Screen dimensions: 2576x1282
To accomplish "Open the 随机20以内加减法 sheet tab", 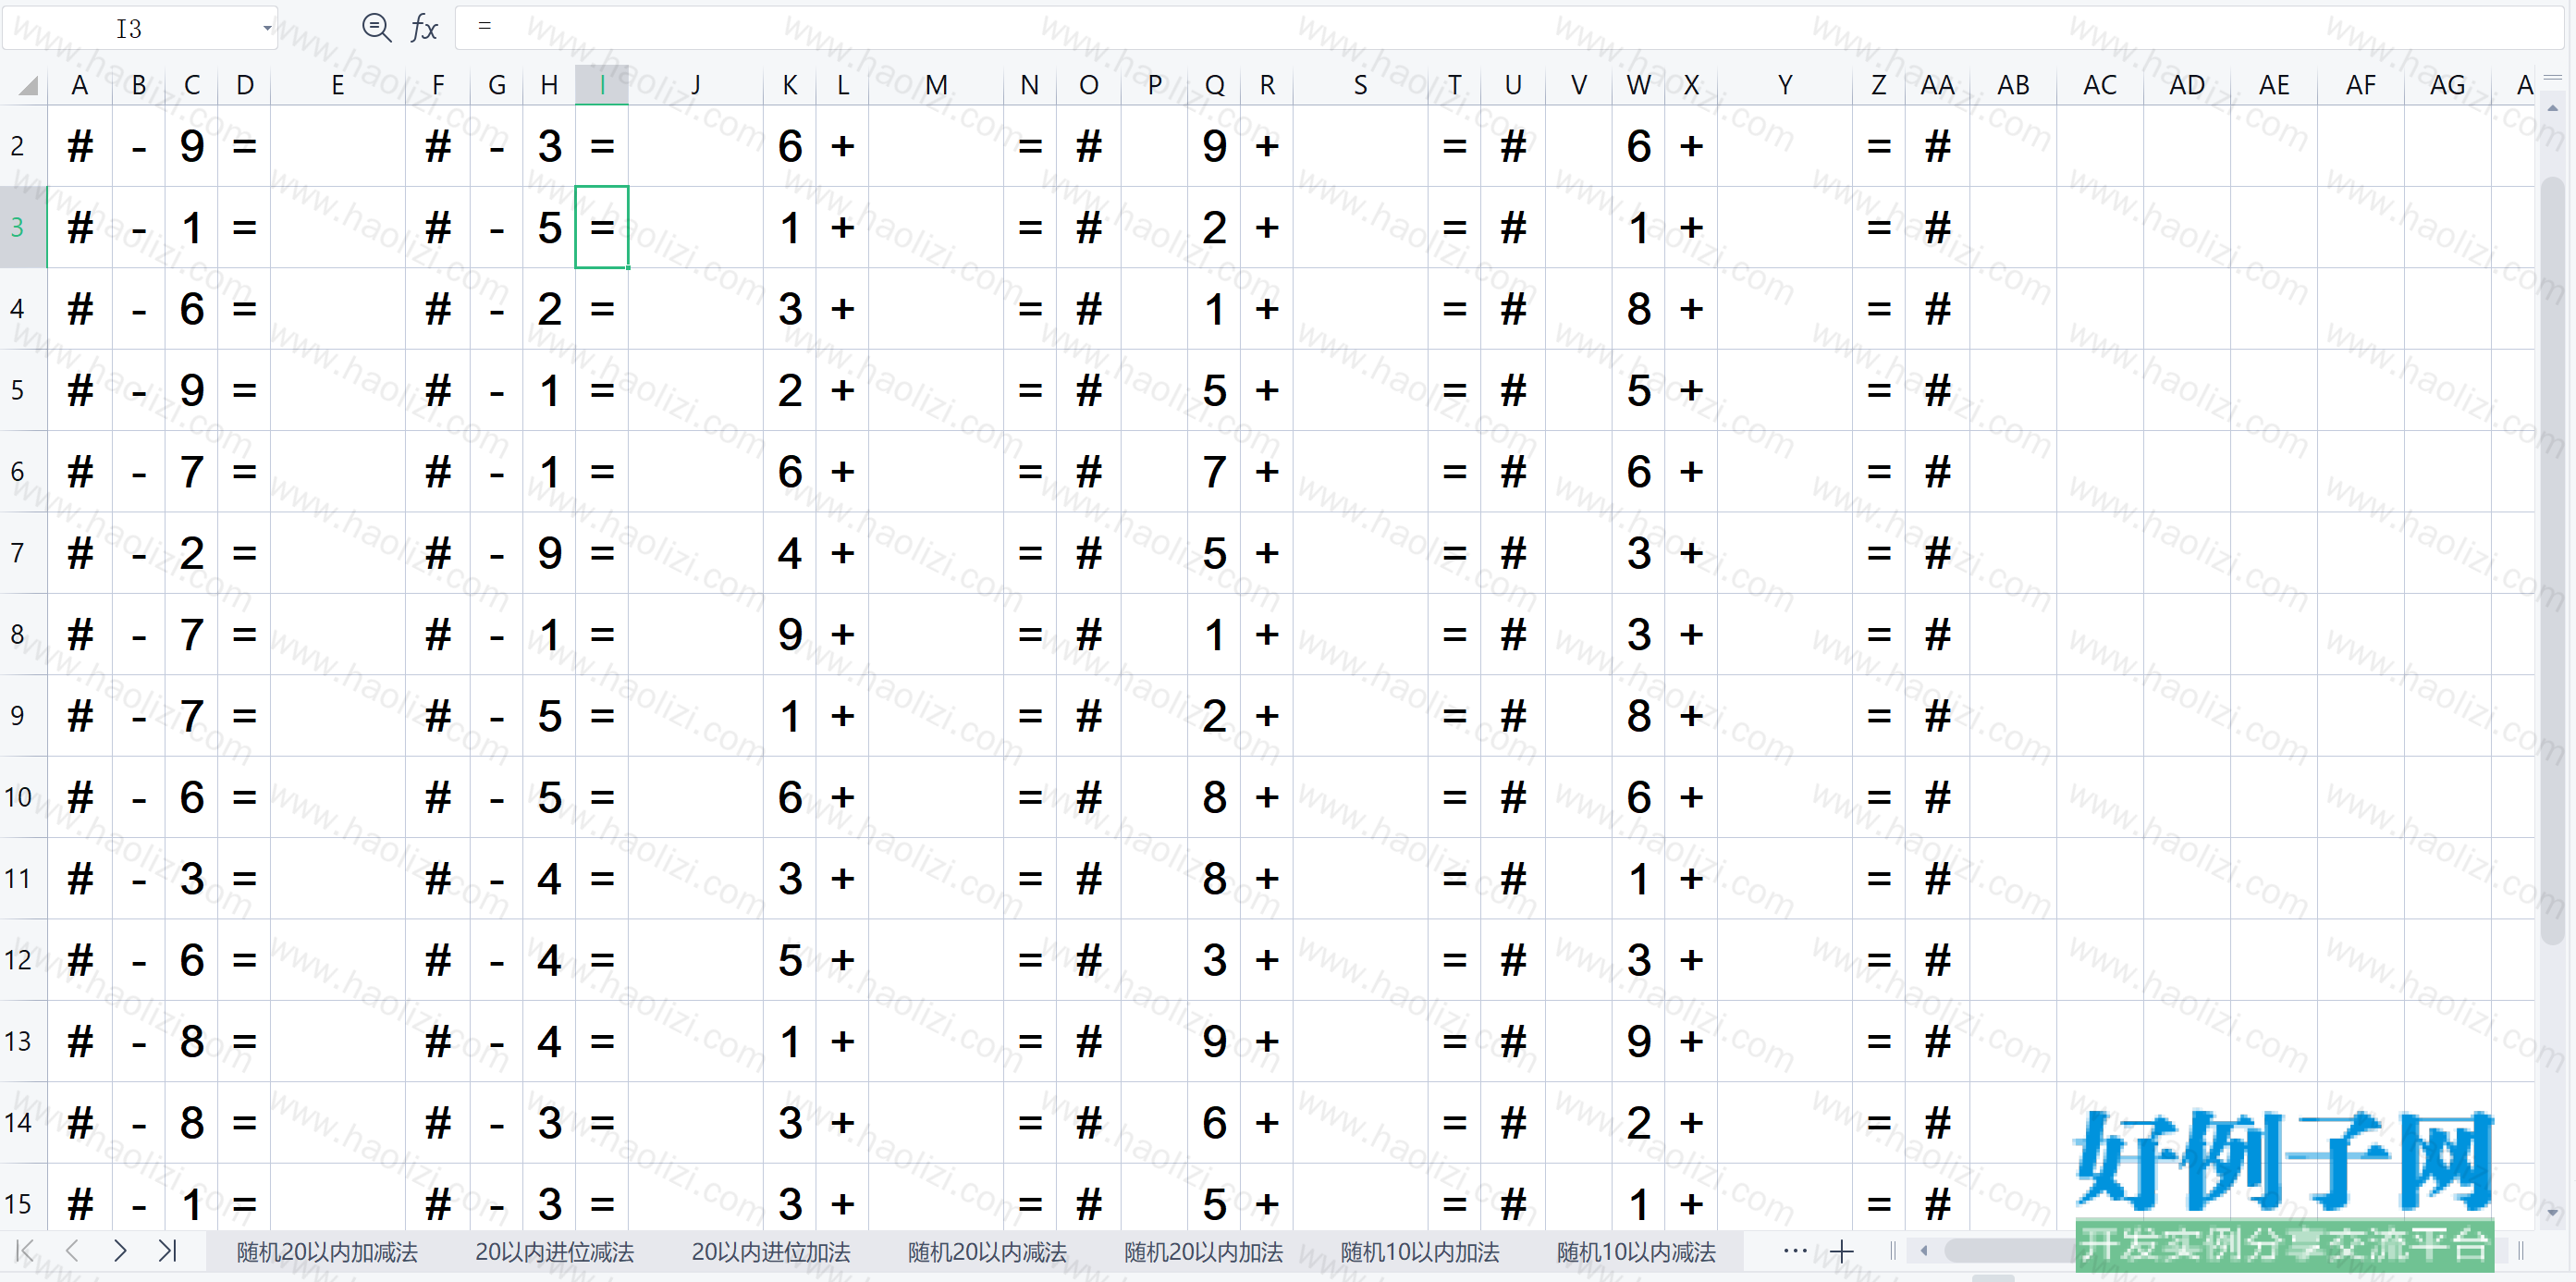I will [327, 1252].
